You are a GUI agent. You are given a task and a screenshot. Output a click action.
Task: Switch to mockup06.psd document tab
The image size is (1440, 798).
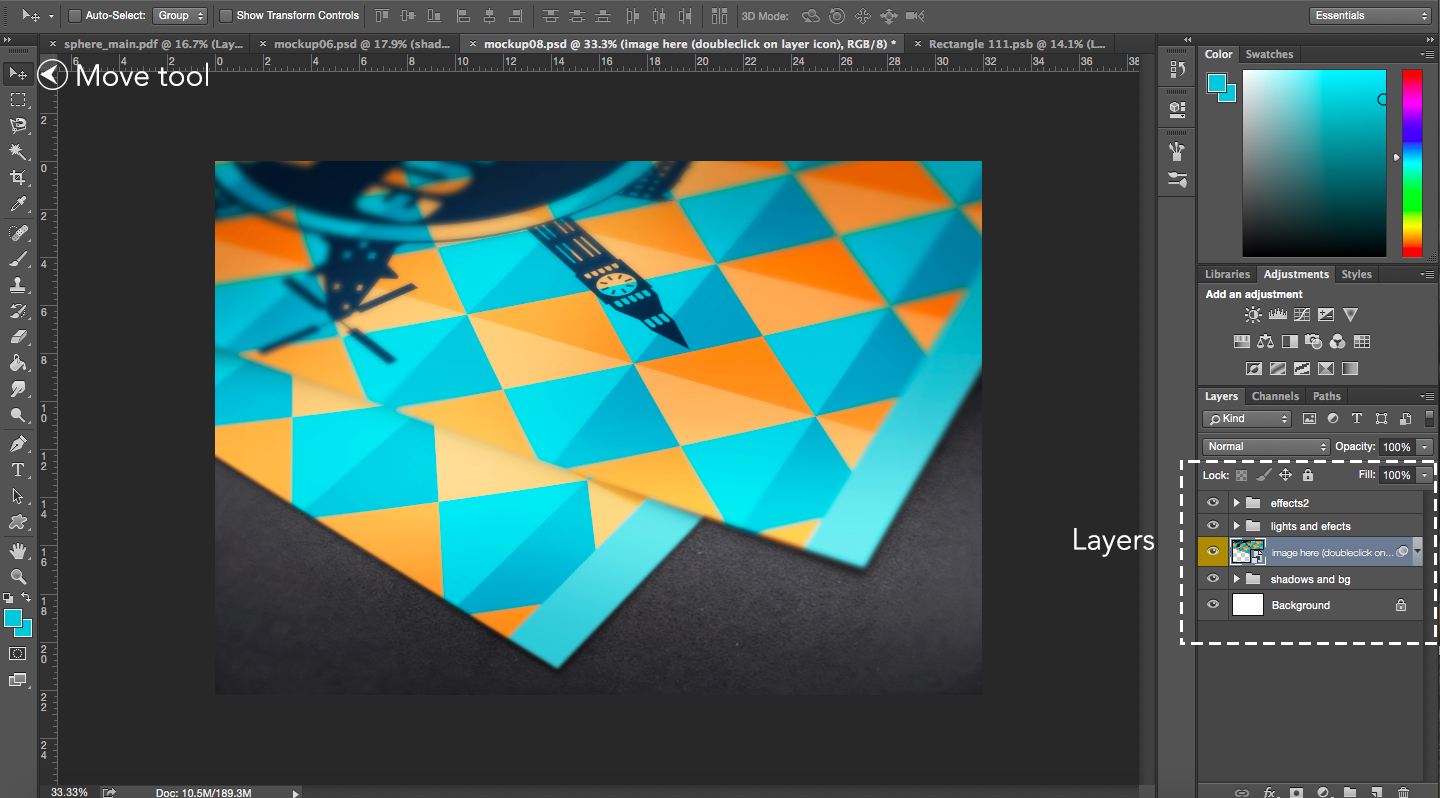tap(355, 44)
